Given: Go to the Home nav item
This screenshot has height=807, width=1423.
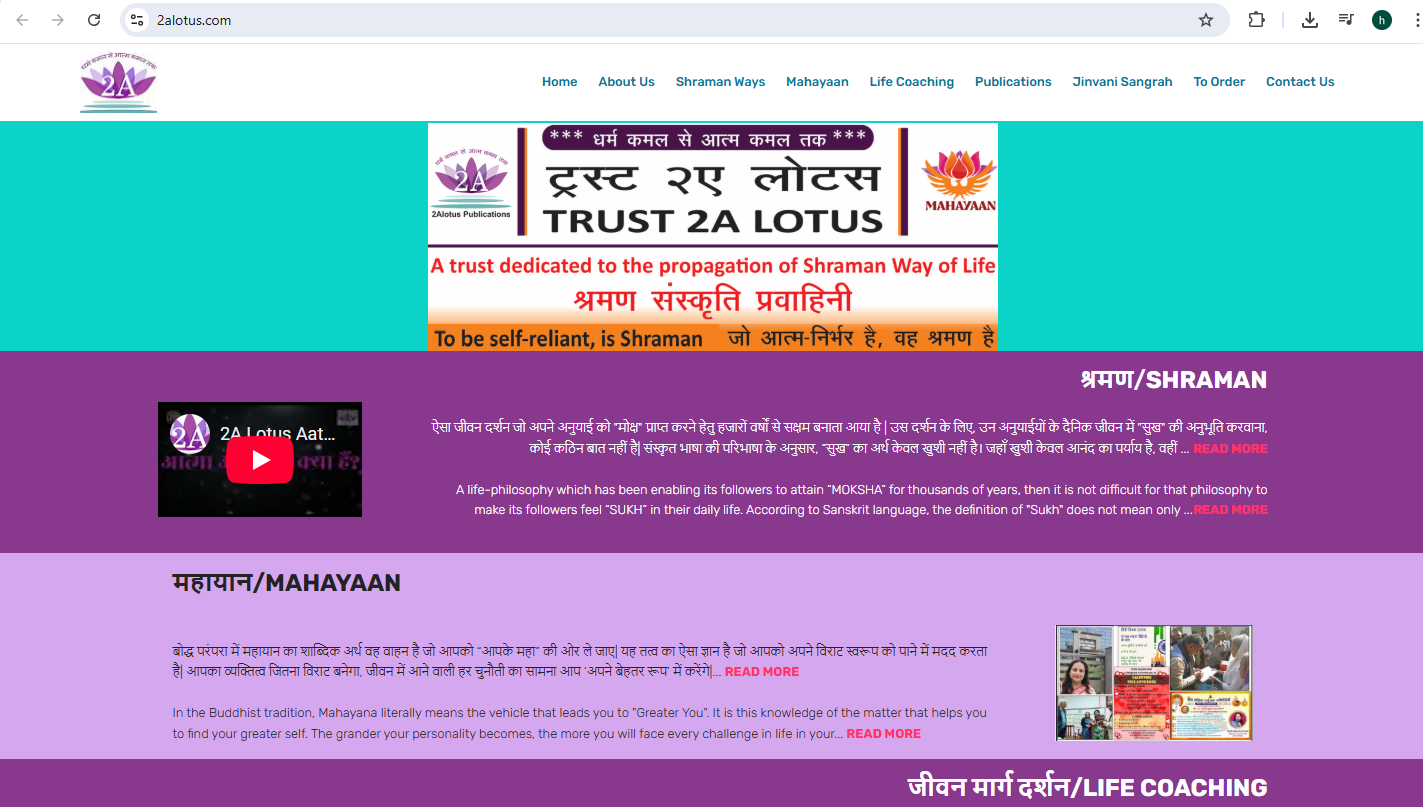Looking at the screenshot, I should [560, 82].
